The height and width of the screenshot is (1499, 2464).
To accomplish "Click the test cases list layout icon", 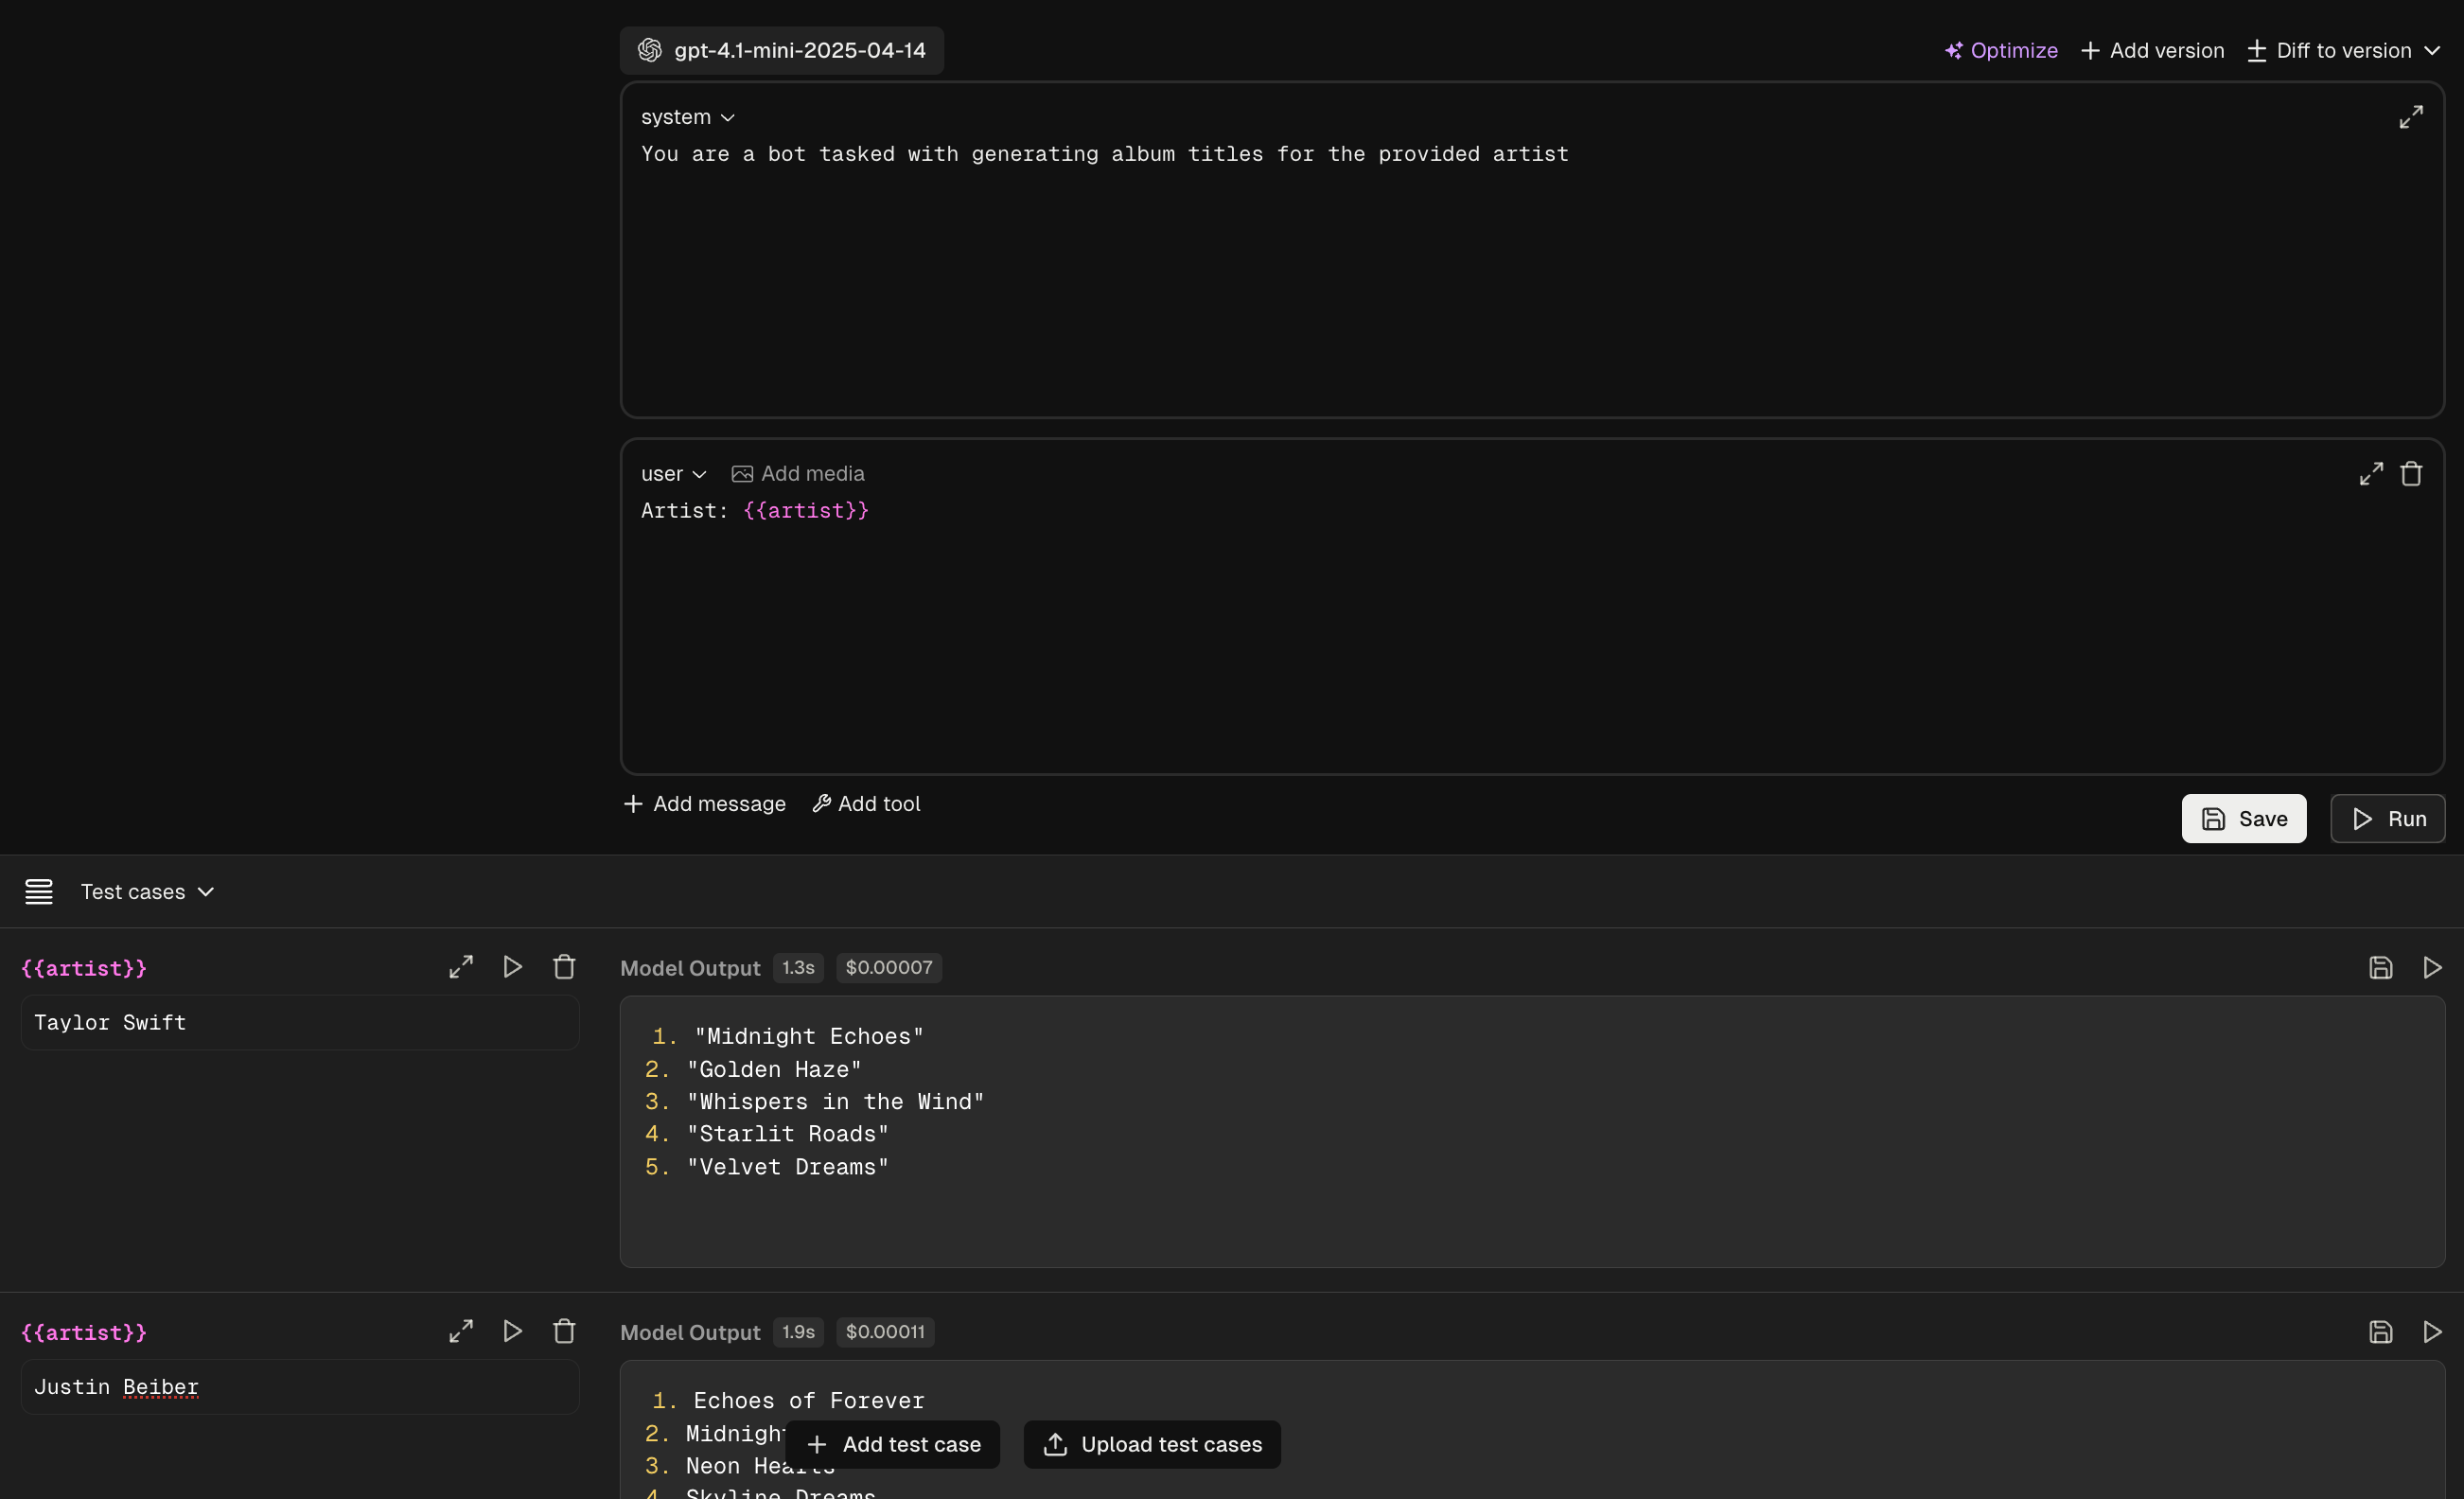I will 39,891.
